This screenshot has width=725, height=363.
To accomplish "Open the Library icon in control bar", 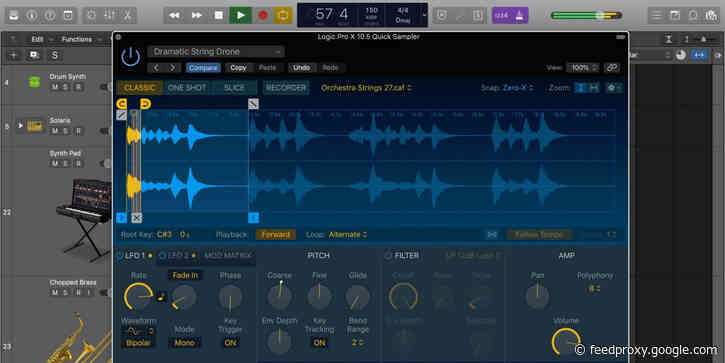I will [13, 15].
